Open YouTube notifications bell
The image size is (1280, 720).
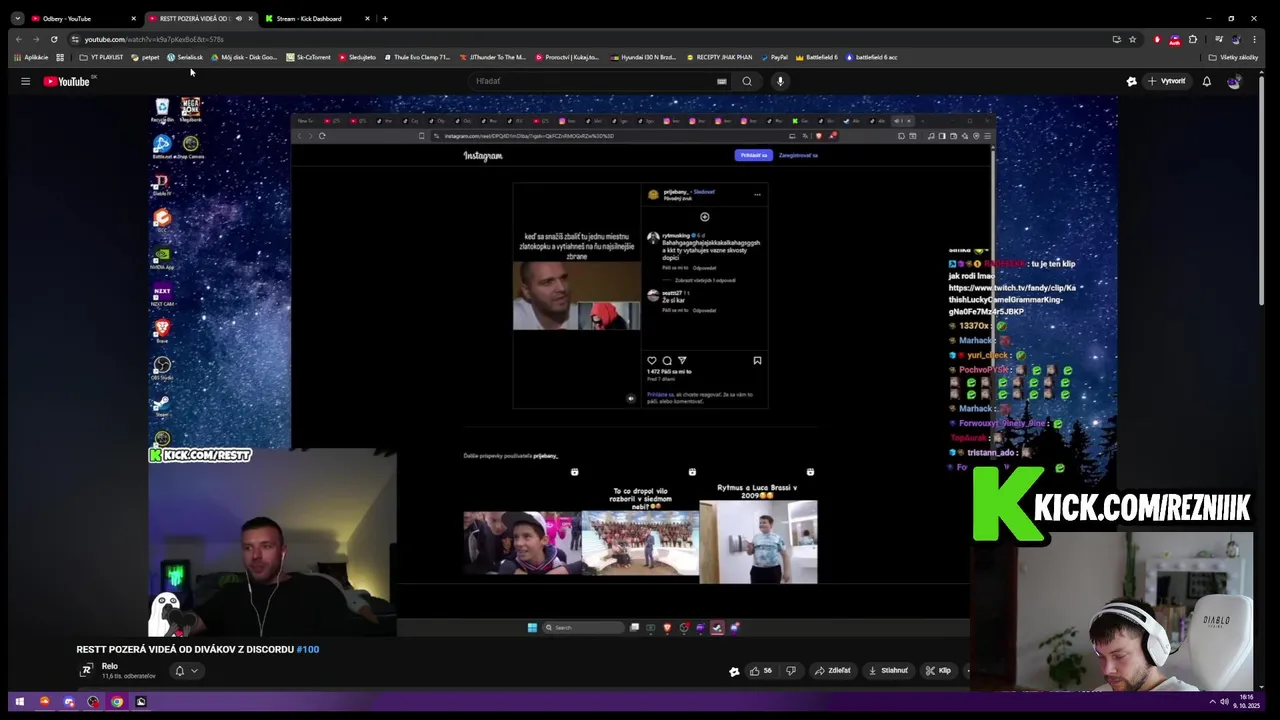[1206, 81]
